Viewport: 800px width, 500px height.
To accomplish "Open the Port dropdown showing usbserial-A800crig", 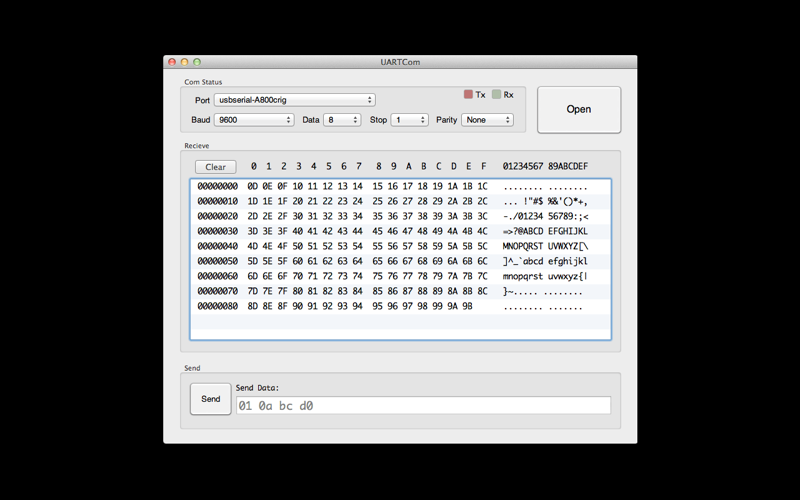I will click(294, 100).
